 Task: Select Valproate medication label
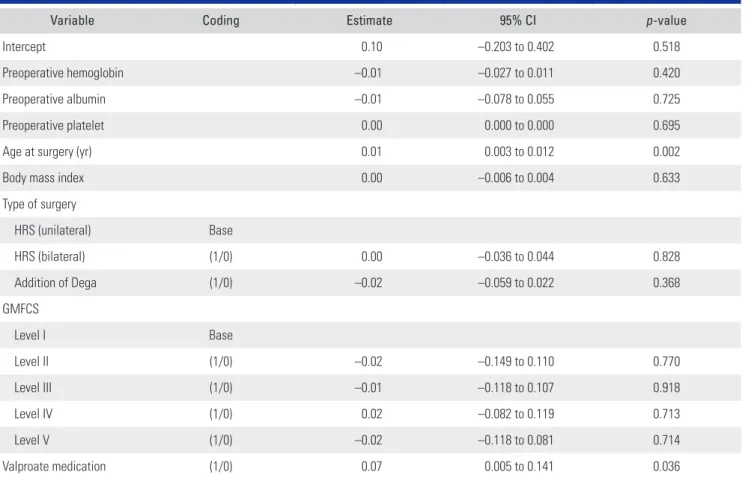click(54, 466)
